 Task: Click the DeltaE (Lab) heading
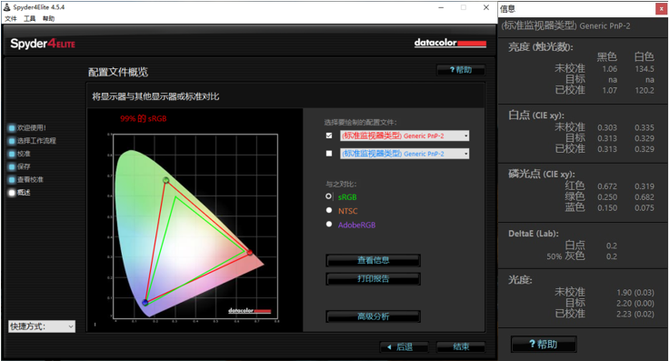click(533, 233)
